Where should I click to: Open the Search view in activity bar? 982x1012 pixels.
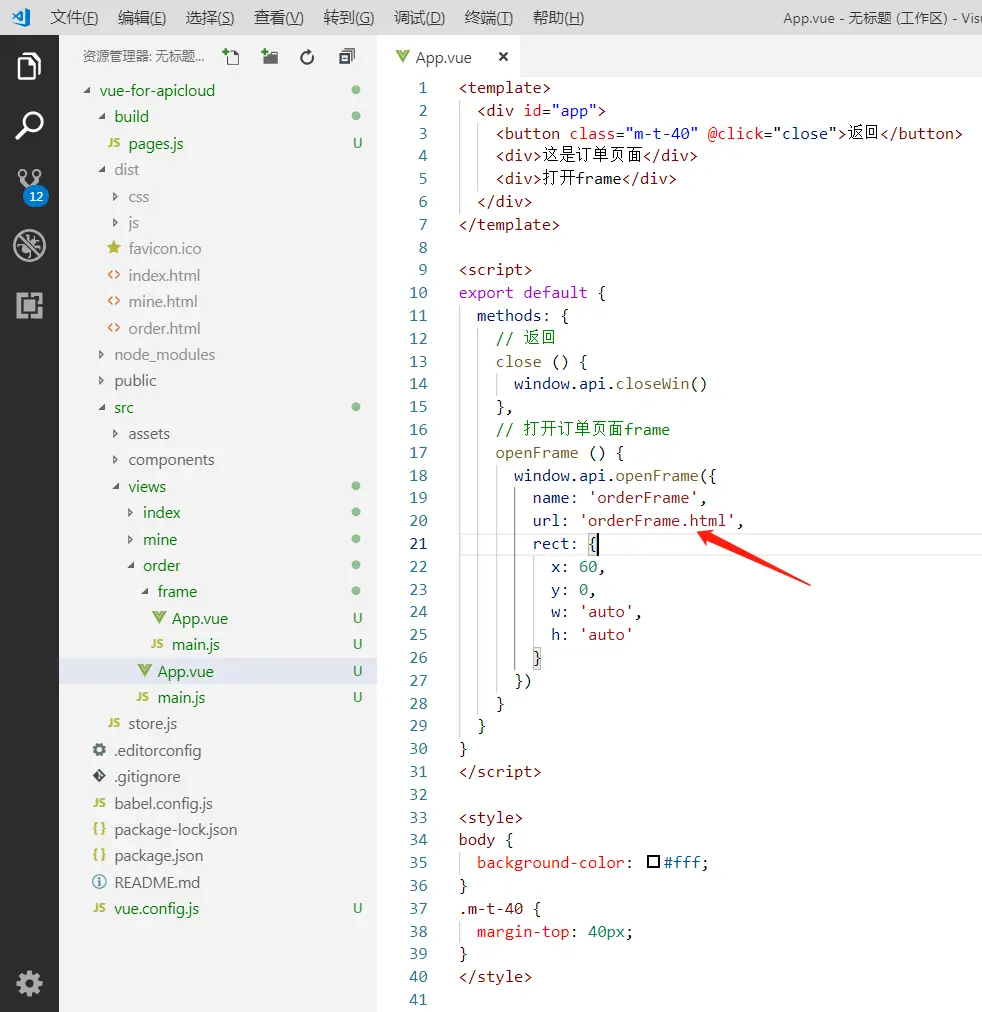coord(29,125)
